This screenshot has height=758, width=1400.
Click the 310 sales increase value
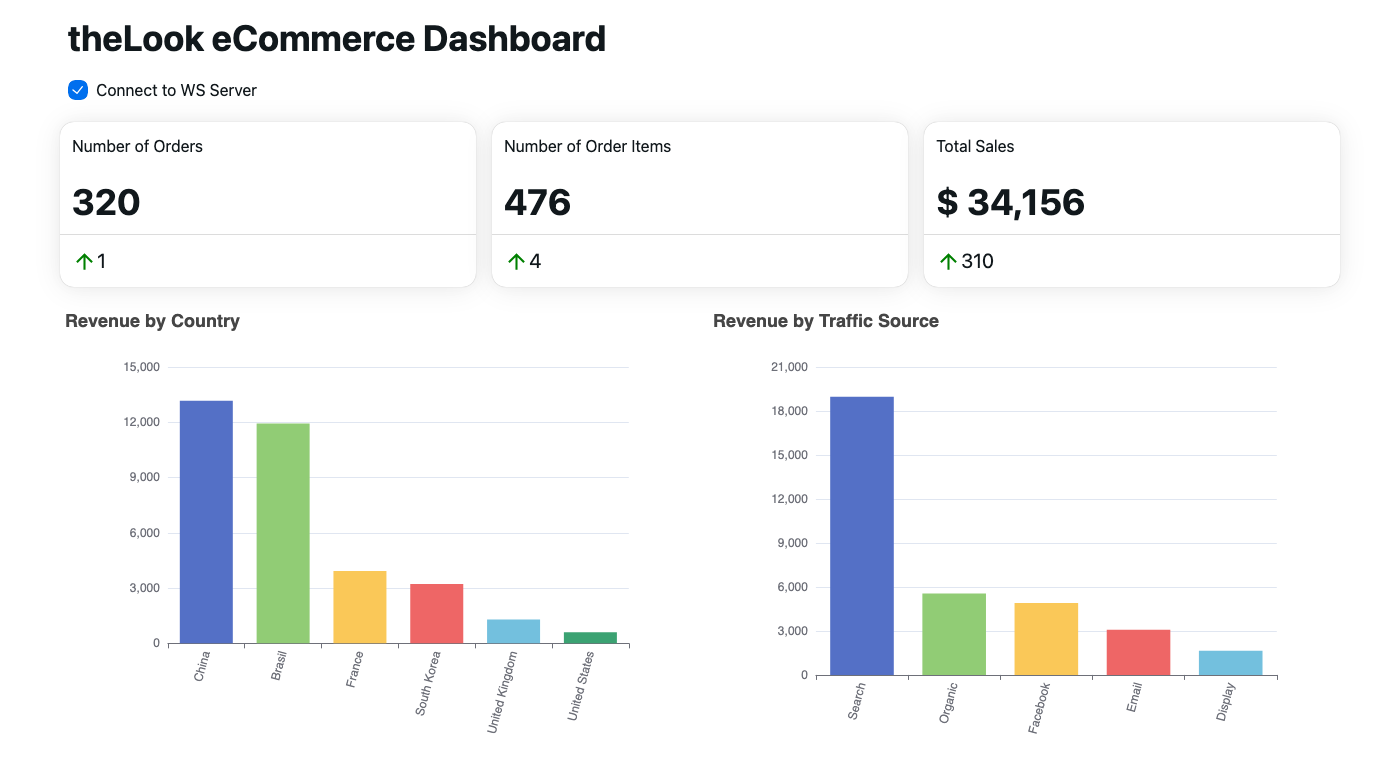977,262
